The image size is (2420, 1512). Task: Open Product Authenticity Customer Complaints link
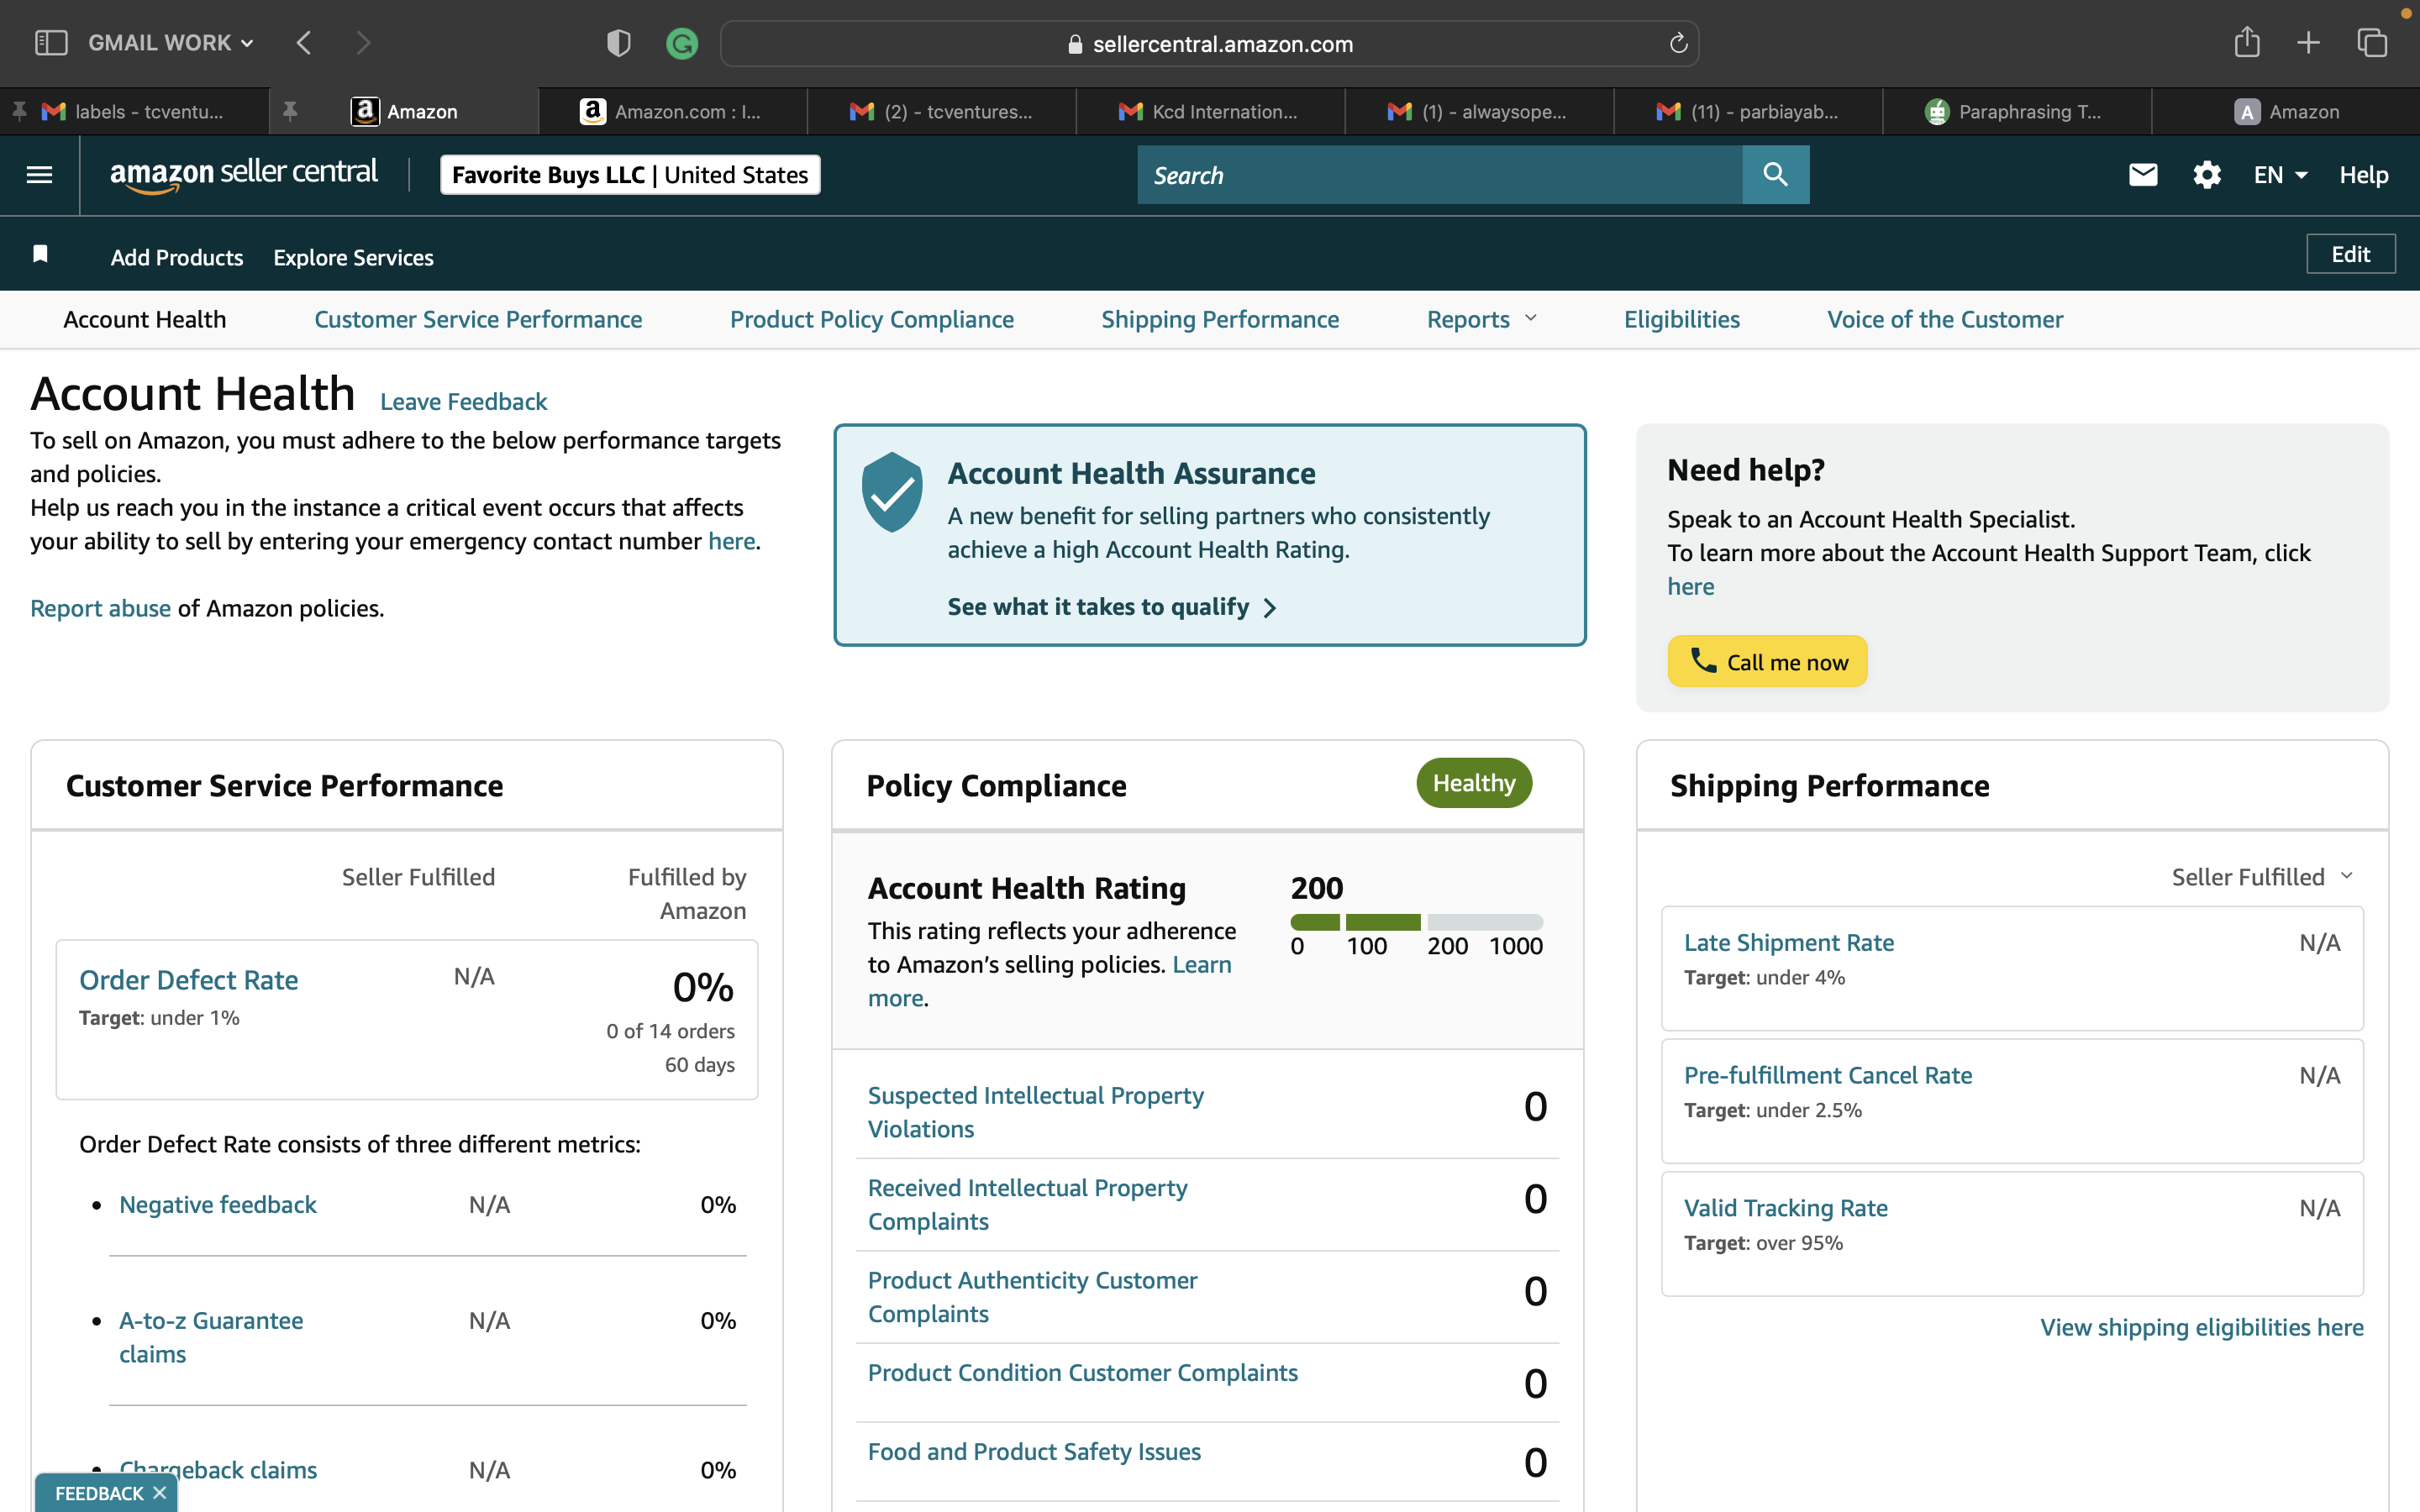pyautogui.click(x=1033, y=1297)
